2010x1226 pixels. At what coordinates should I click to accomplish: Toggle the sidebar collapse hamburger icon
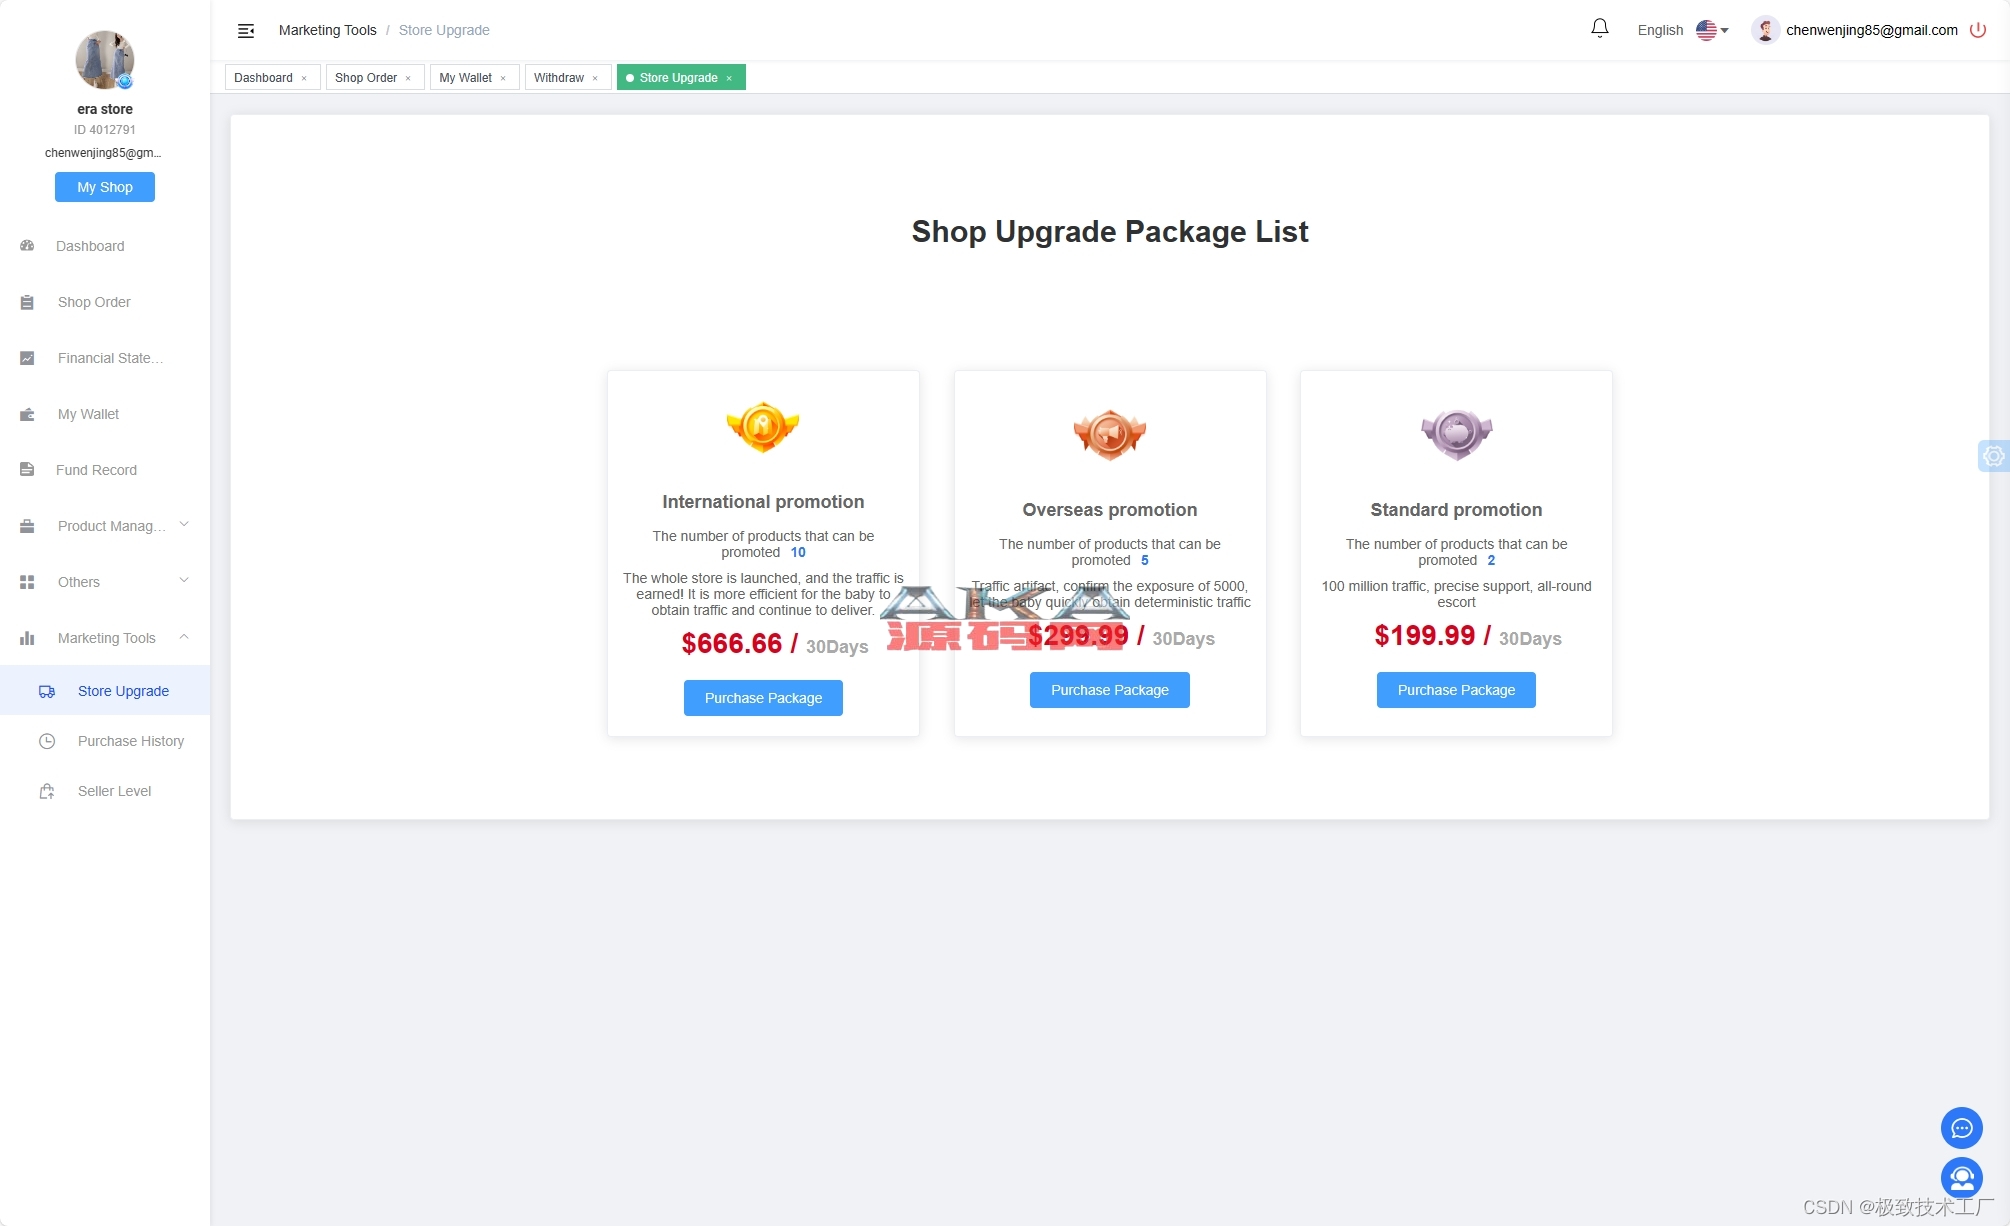(x=246, y=31)
